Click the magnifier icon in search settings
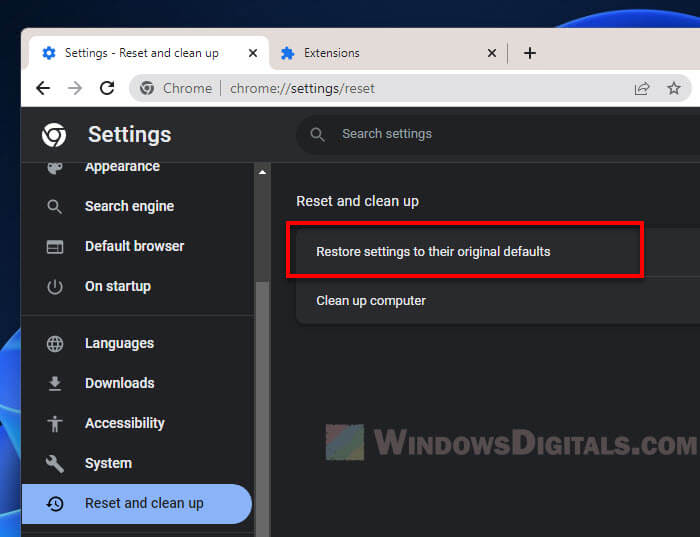The image size is (700, 537). tap(318, 134)
